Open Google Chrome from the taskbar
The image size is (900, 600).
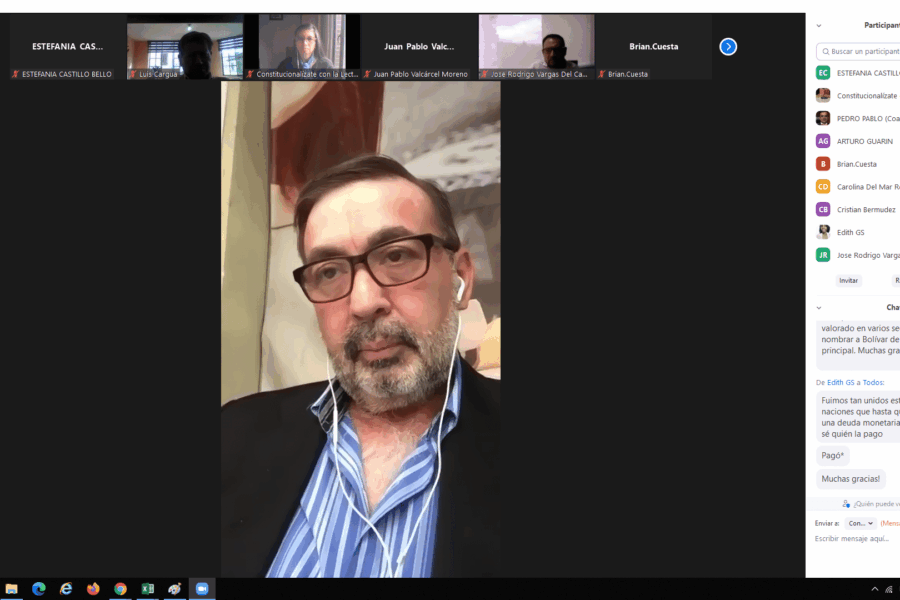[120, 589]
